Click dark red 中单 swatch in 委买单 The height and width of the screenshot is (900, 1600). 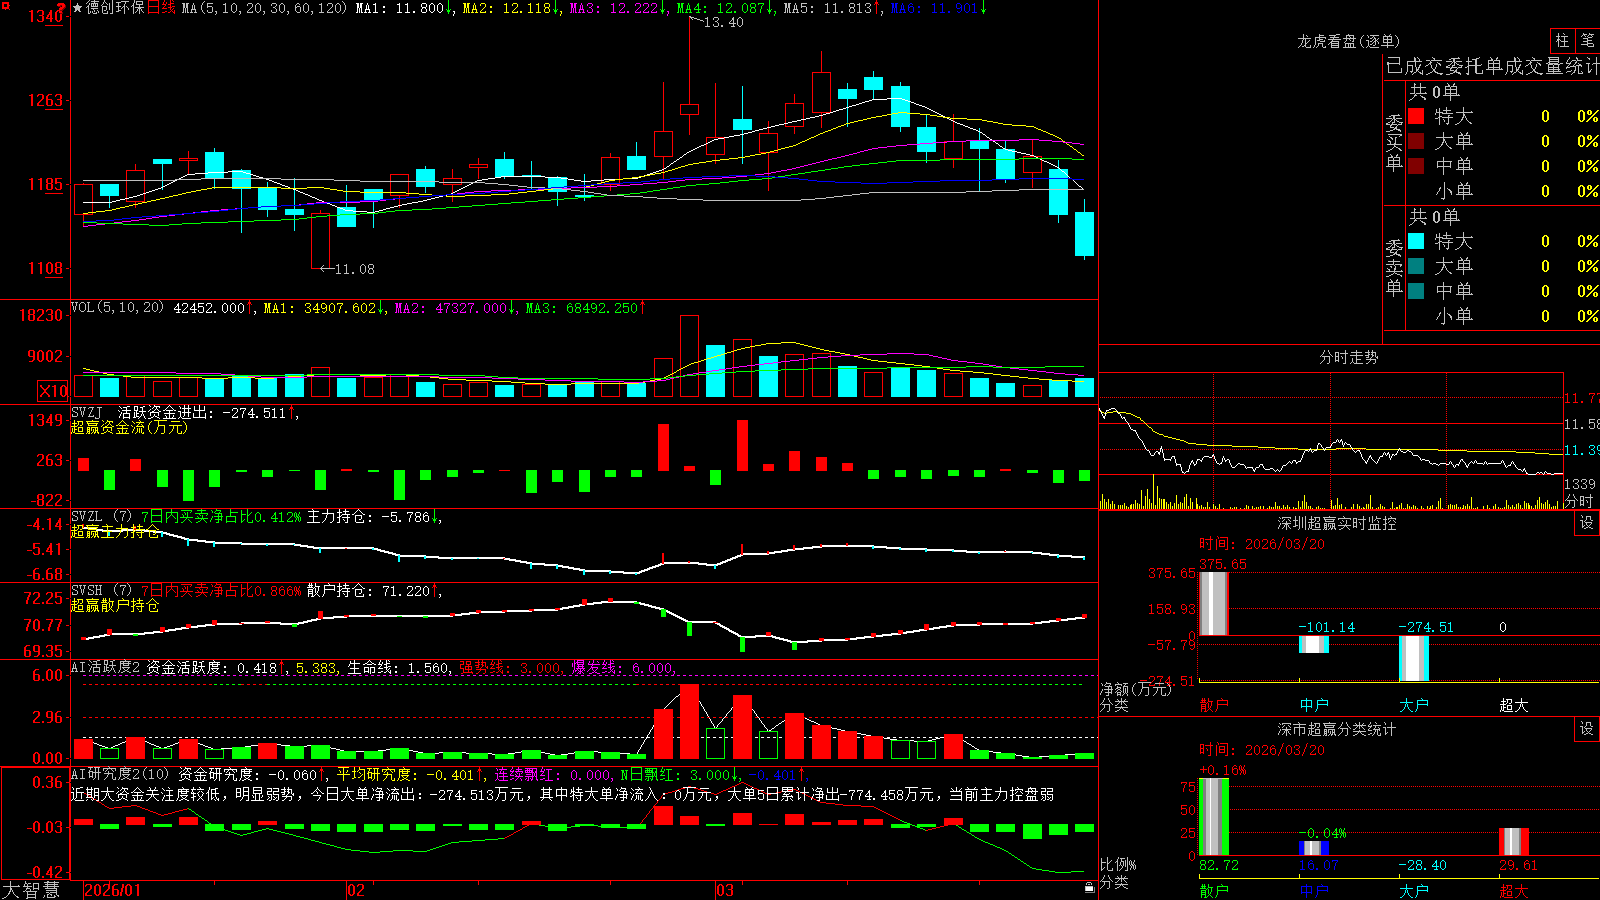1416,166
